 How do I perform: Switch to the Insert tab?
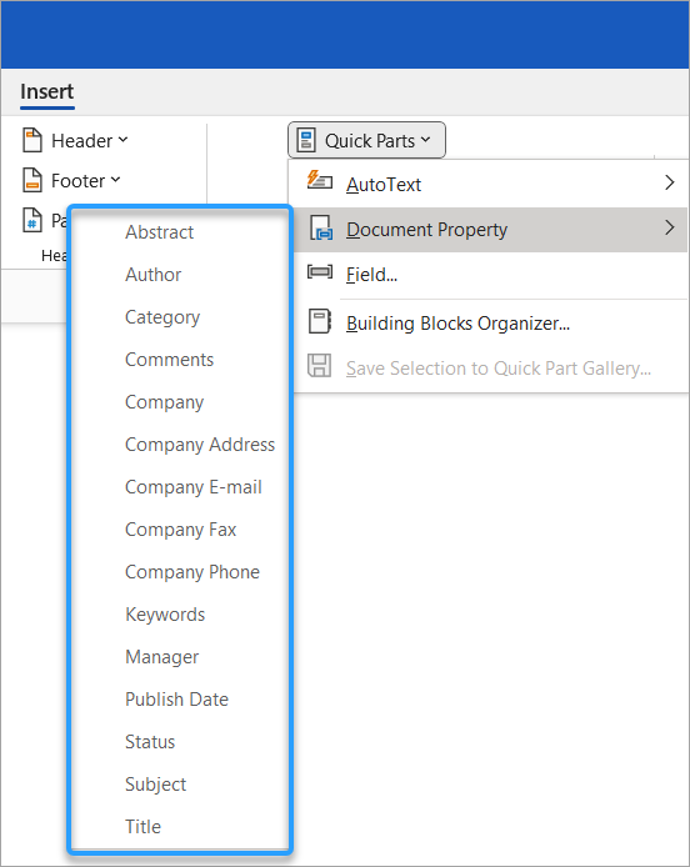[46, 91]
